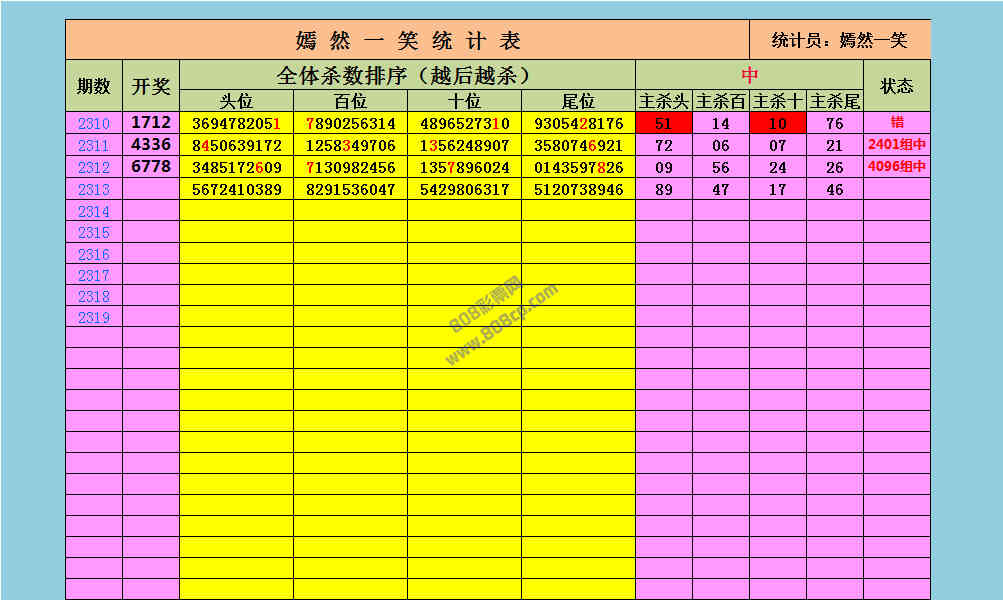Click the 统计员：嫣然一笑 label
The width and height of the screenshot is (1003, 600).
(x=839, y=41)
